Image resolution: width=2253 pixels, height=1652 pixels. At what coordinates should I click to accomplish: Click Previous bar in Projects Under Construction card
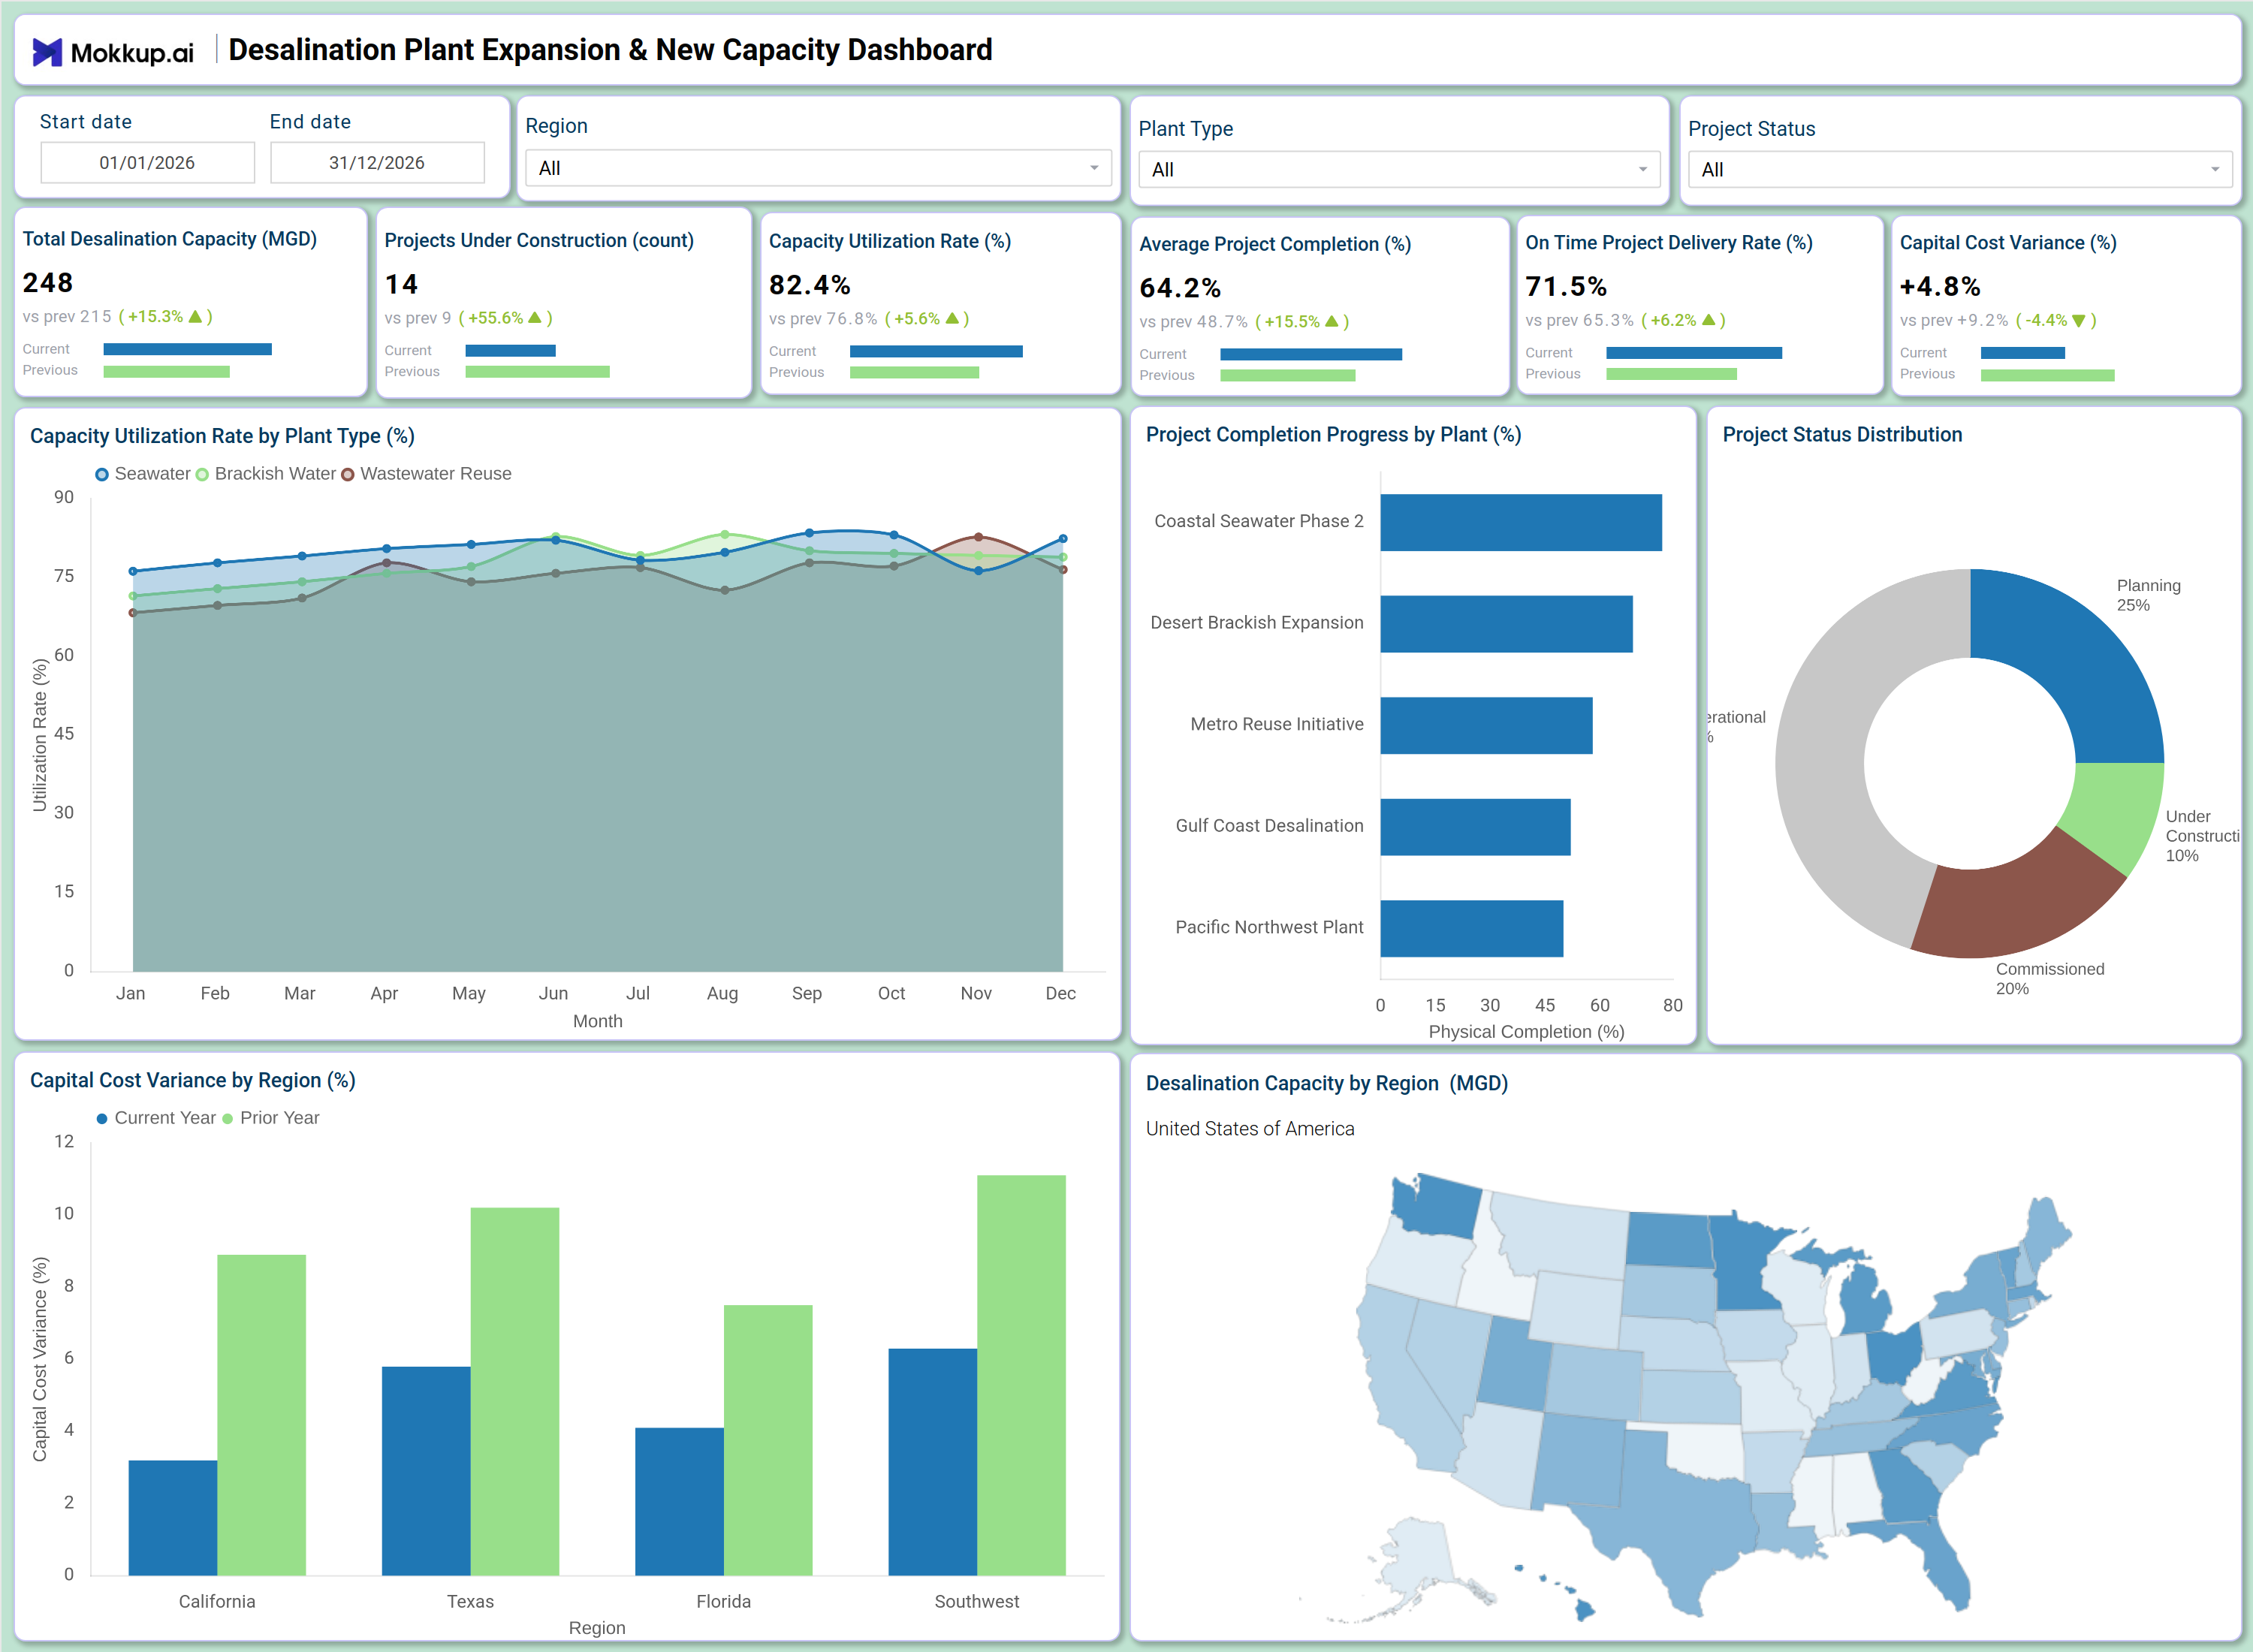[x=537, y=372]
